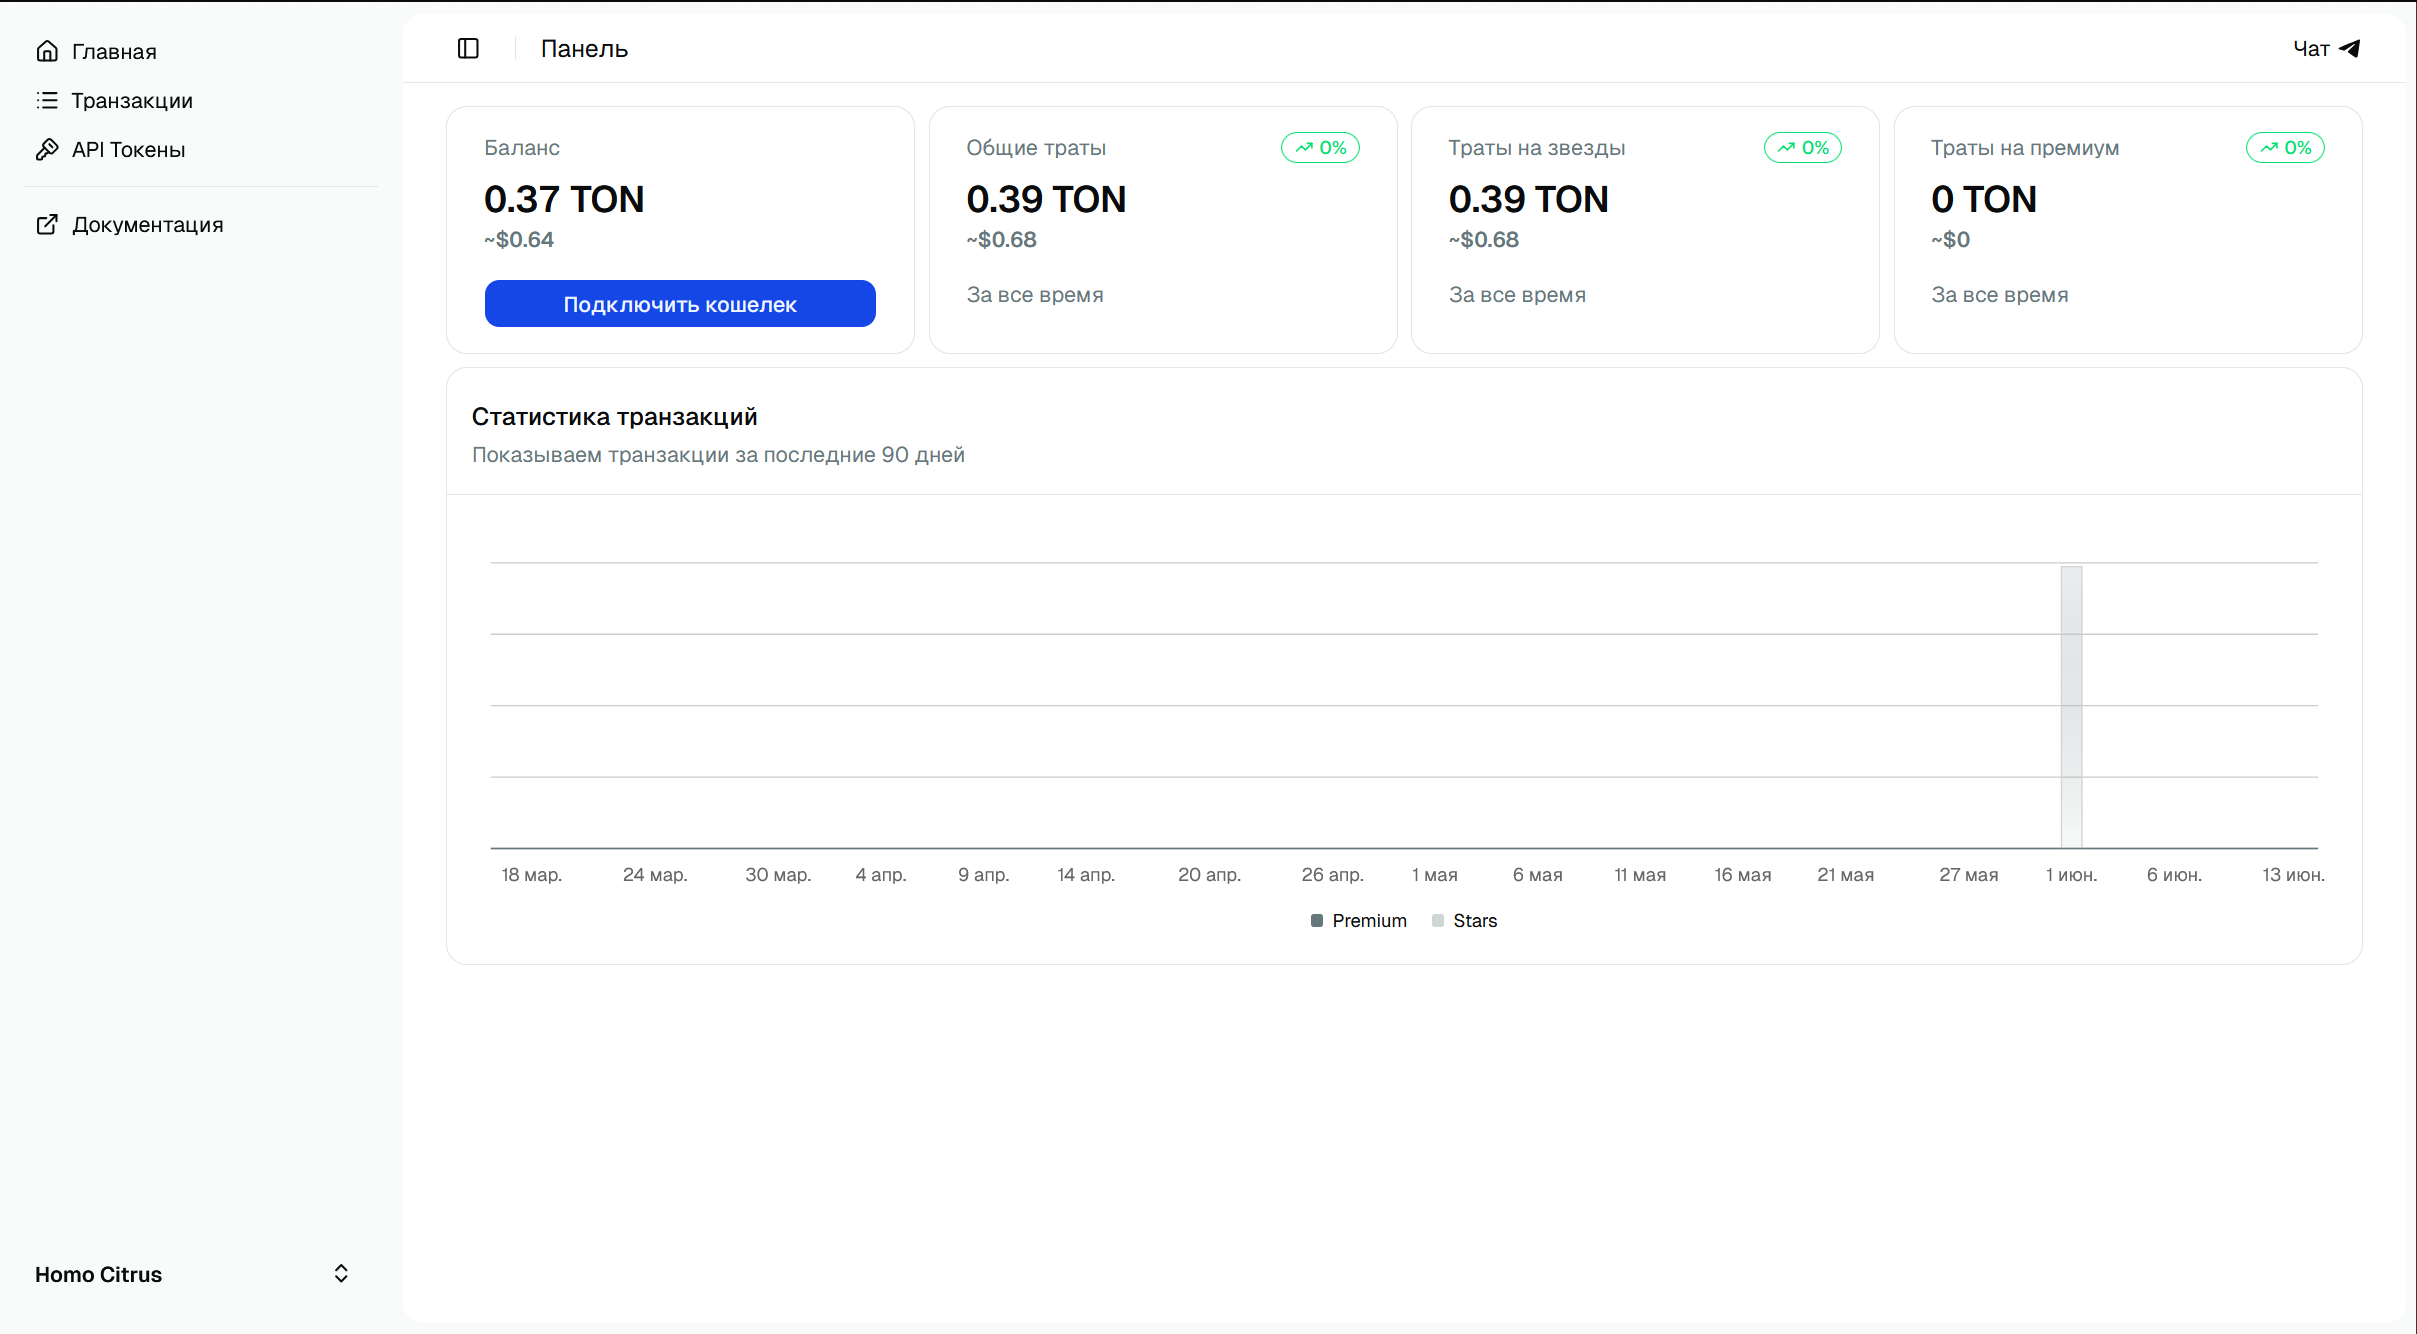Open the API Токены section
The width and height of the screenshot is (2417, 1334).
(x=200, y=149)
